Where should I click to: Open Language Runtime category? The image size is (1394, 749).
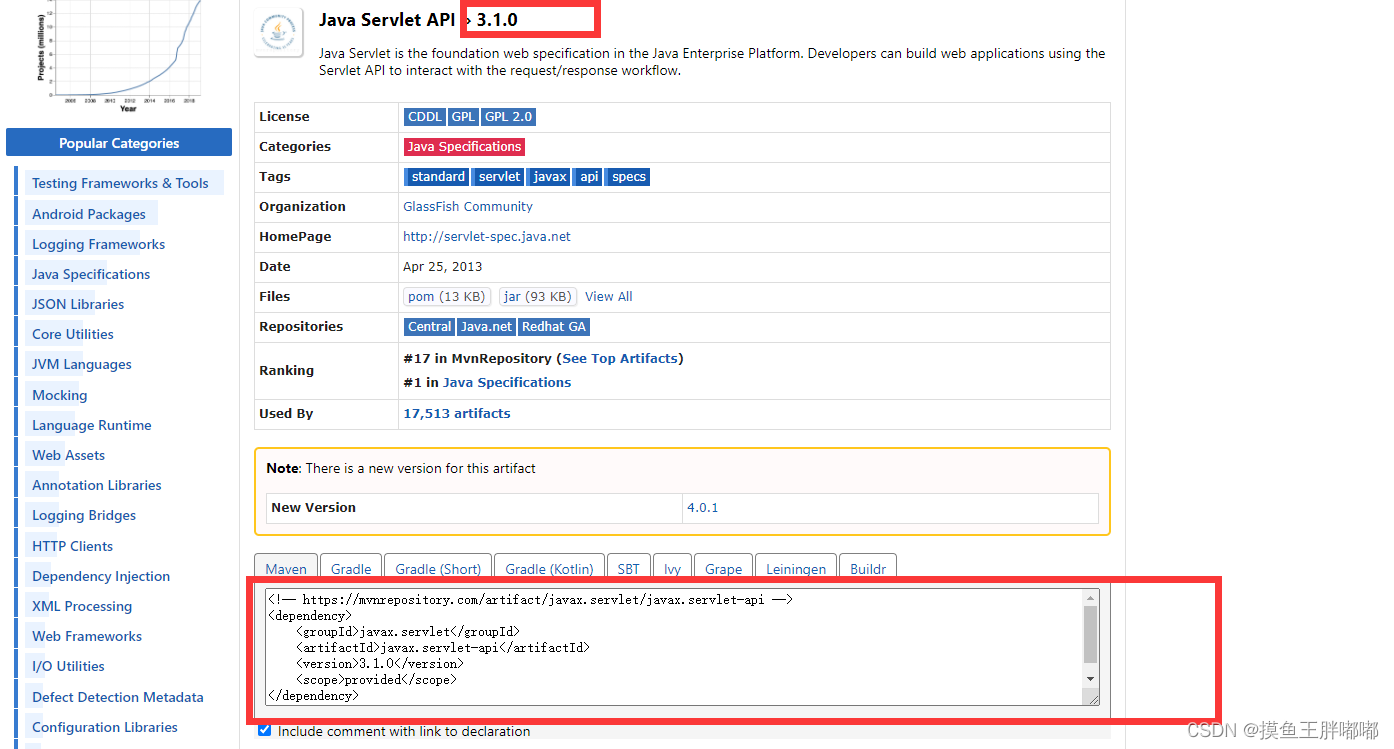[92, 425]
